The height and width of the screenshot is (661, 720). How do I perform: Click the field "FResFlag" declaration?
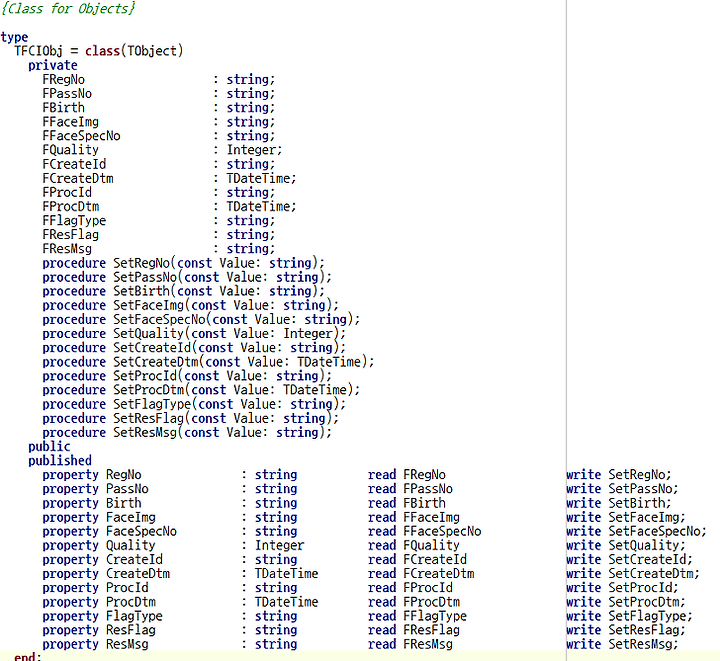pyautogui.click(x=71, y=235)
